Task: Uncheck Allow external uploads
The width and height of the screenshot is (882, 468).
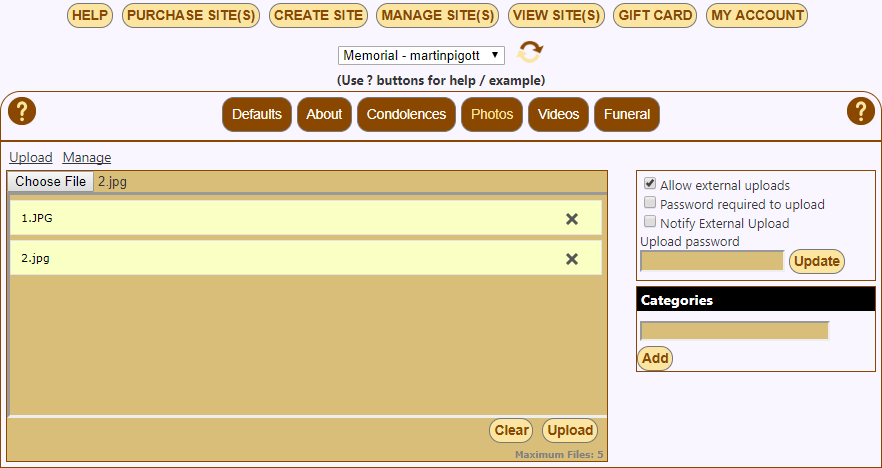Action: pyautogui.click(x=650, y=185)
